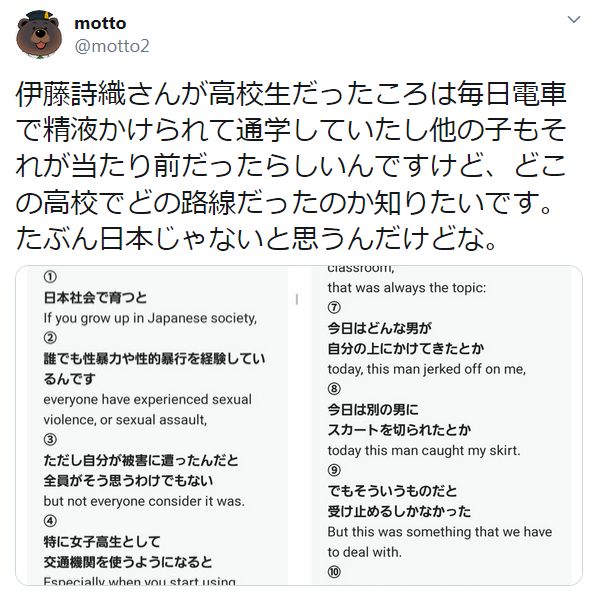
Task: Open the motto display name profile
Action: 100,23
